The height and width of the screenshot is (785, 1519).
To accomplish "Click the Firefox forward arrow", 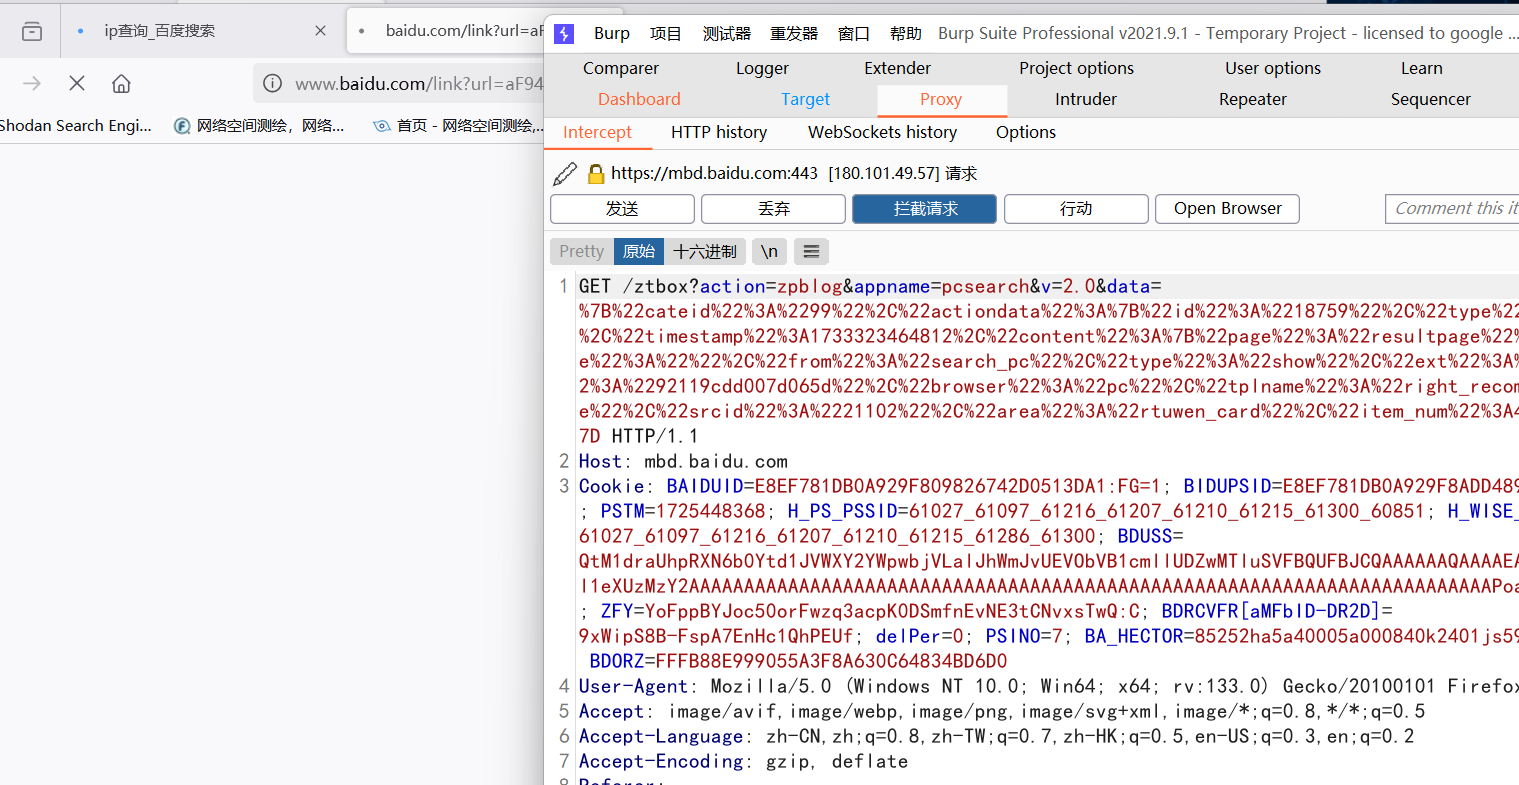I will [x=32, y=84].
